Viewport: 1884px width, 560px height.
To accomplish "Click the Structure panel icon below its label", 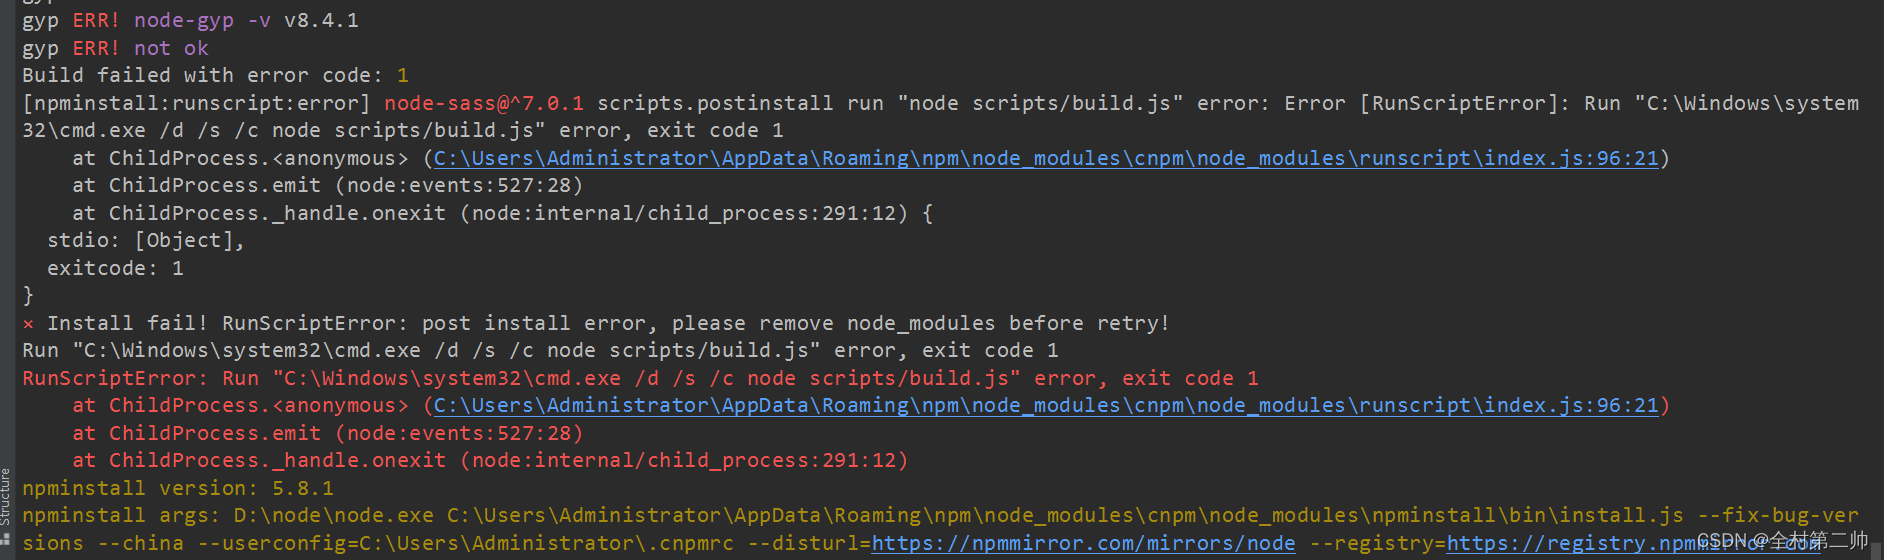I will click(6, 540).
